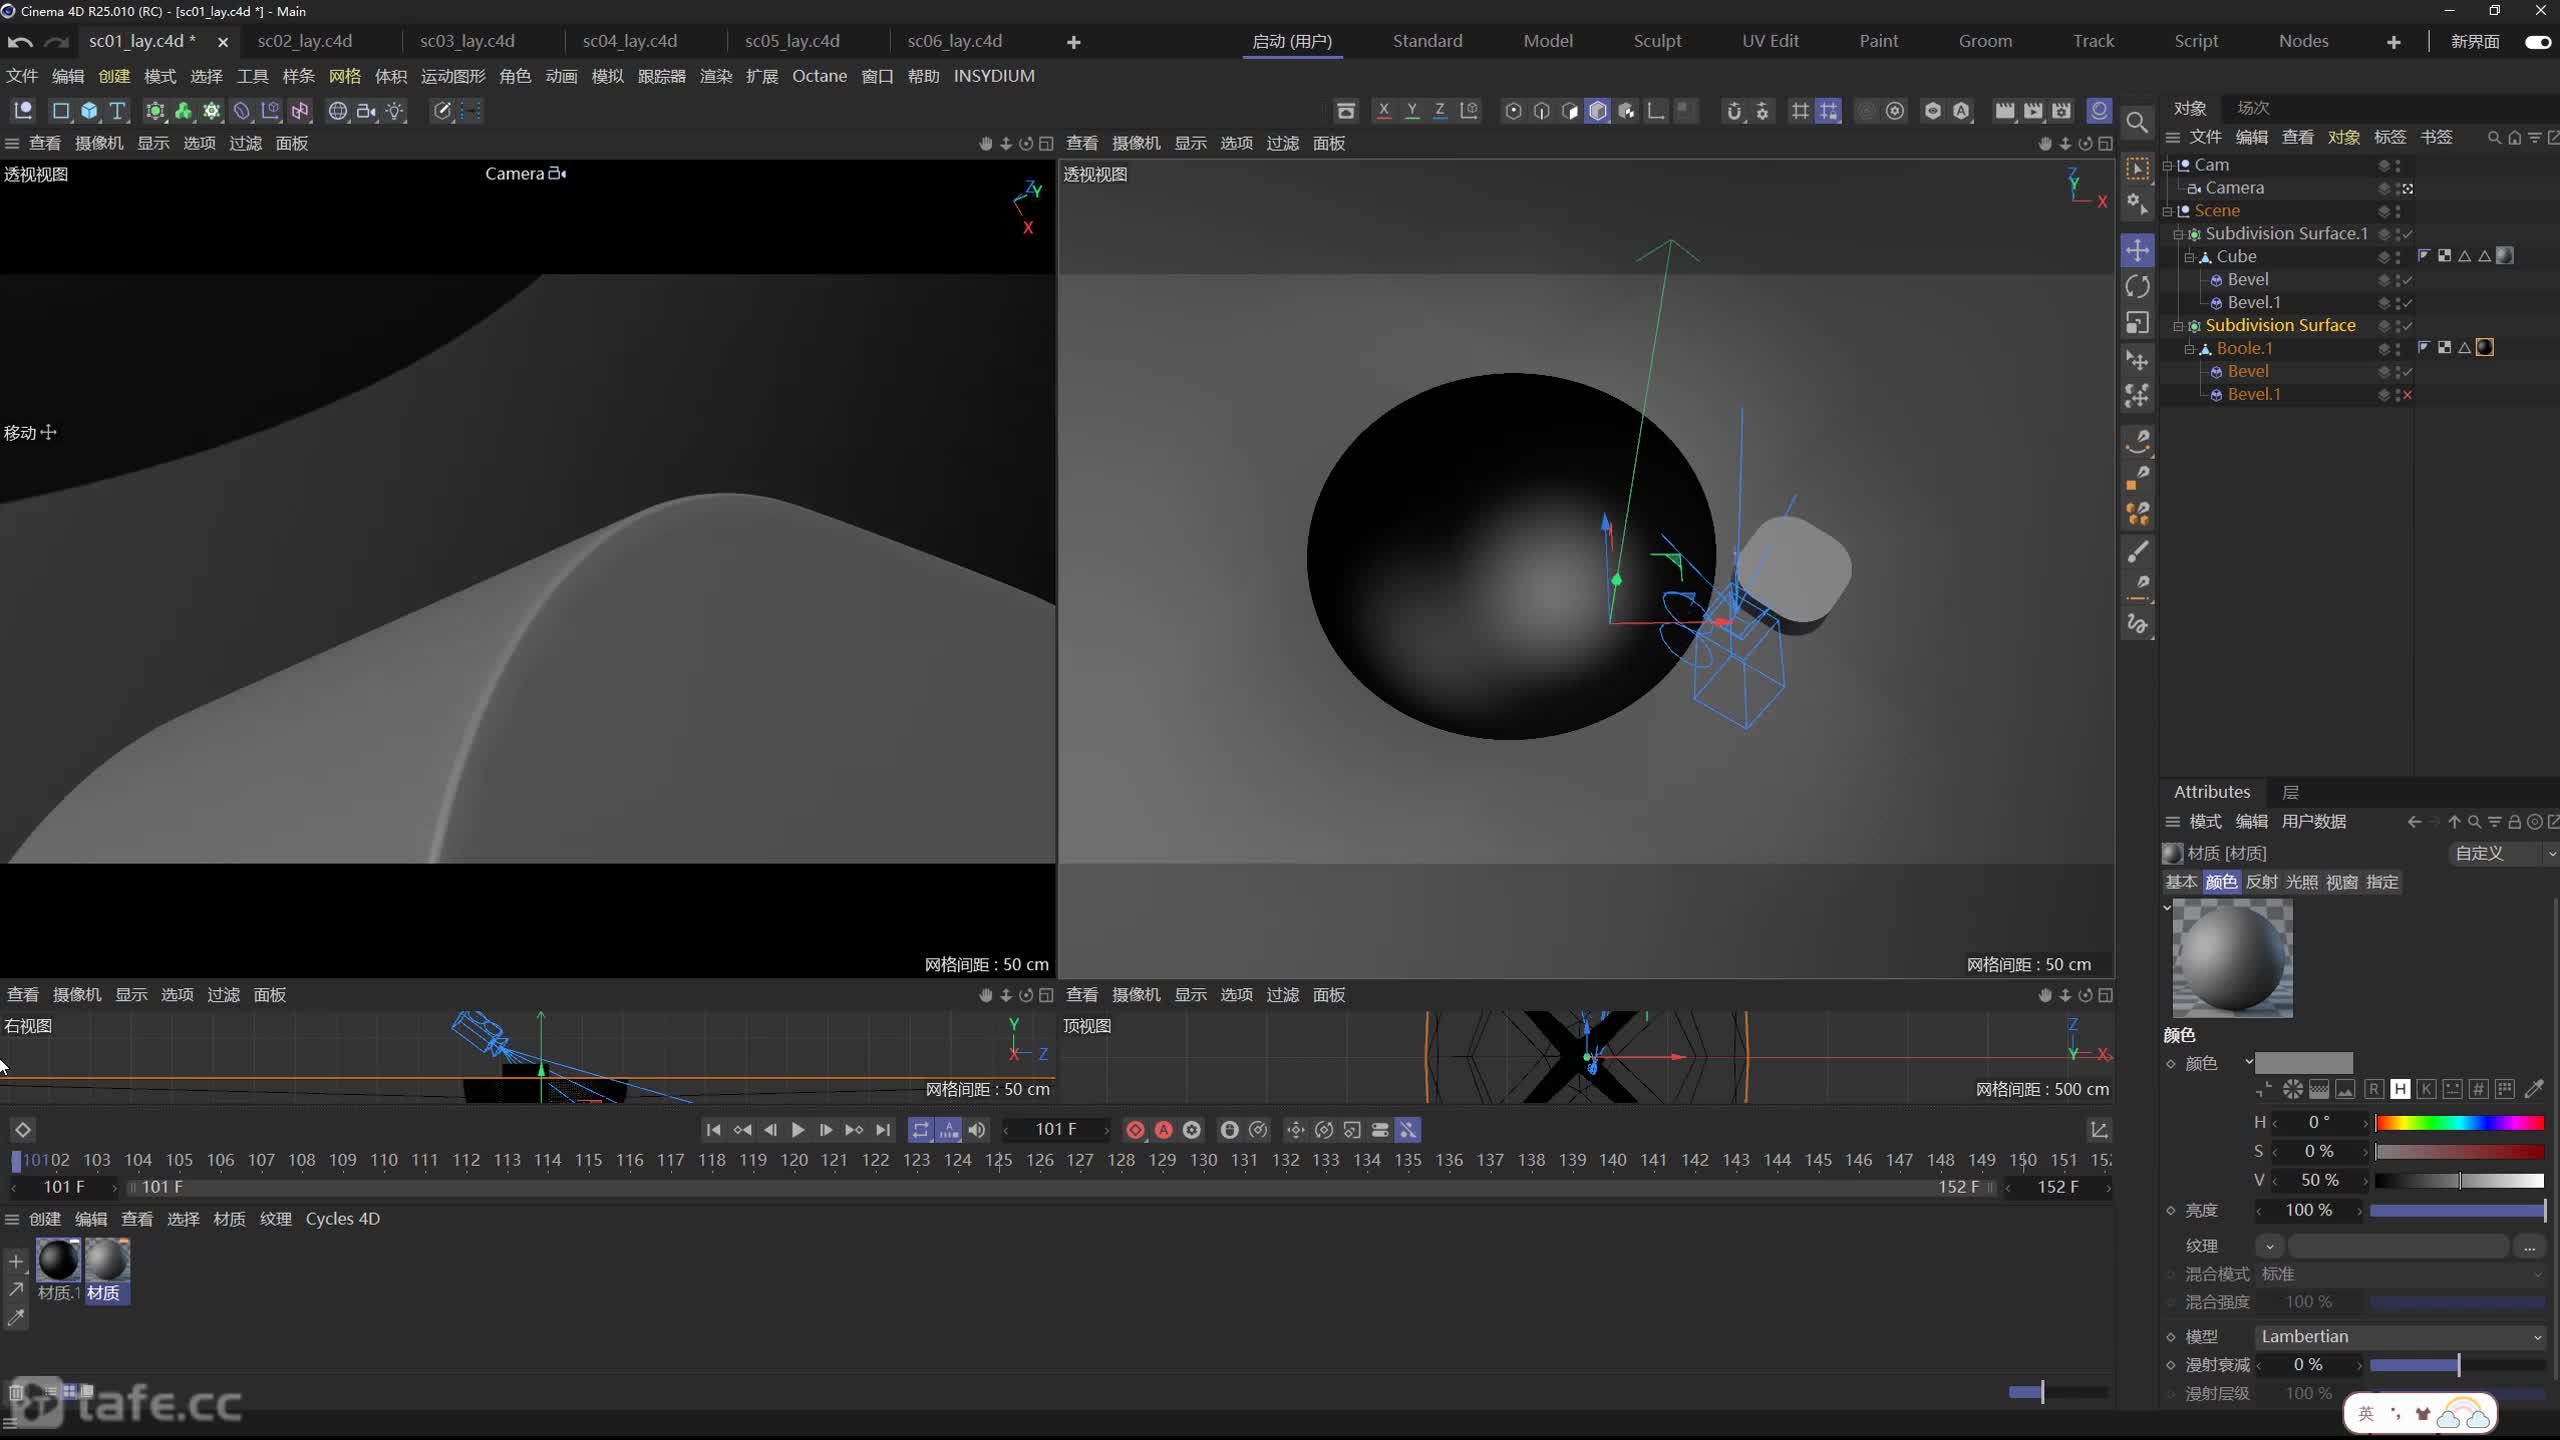Go to the end of animation

(882, 1130)
